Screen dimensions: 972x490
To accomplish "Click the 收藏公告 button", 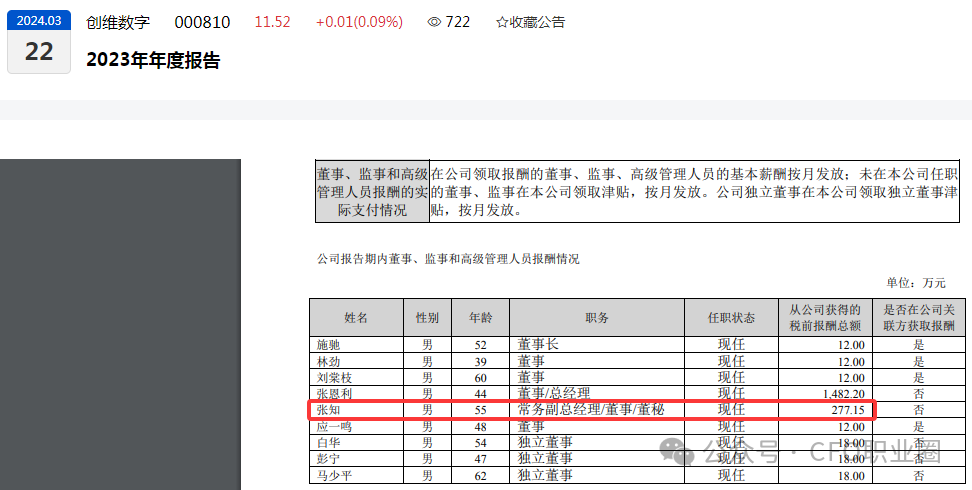I will click(x=531, y=22).
